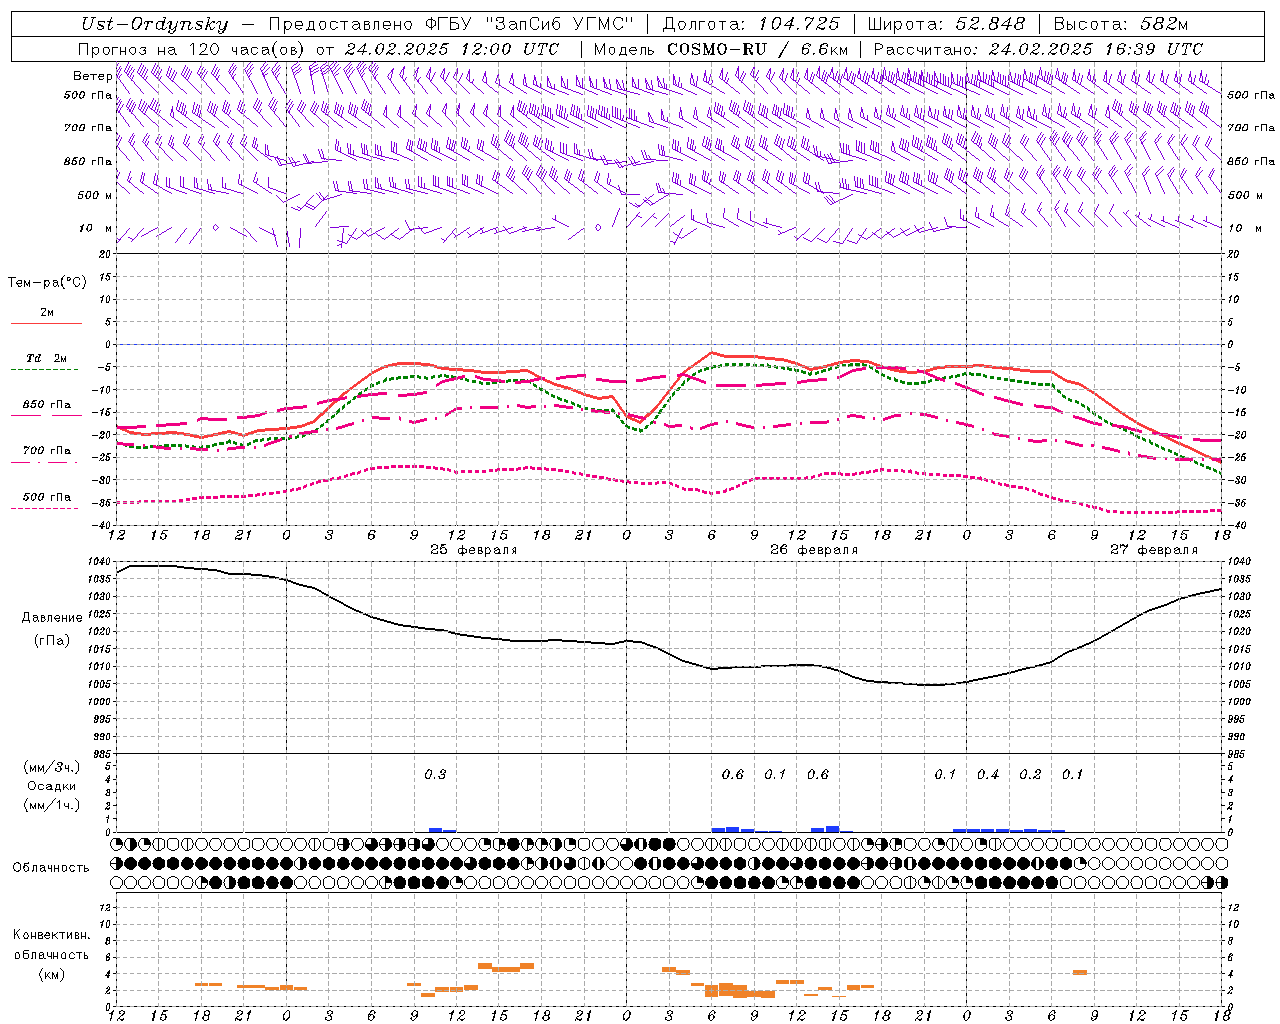This screenshot has height=1024, width=1280.
Task: Click the Рассчитано: 24.02.2025 16:39 UTC timestamp
Action: coord(1038,49)
